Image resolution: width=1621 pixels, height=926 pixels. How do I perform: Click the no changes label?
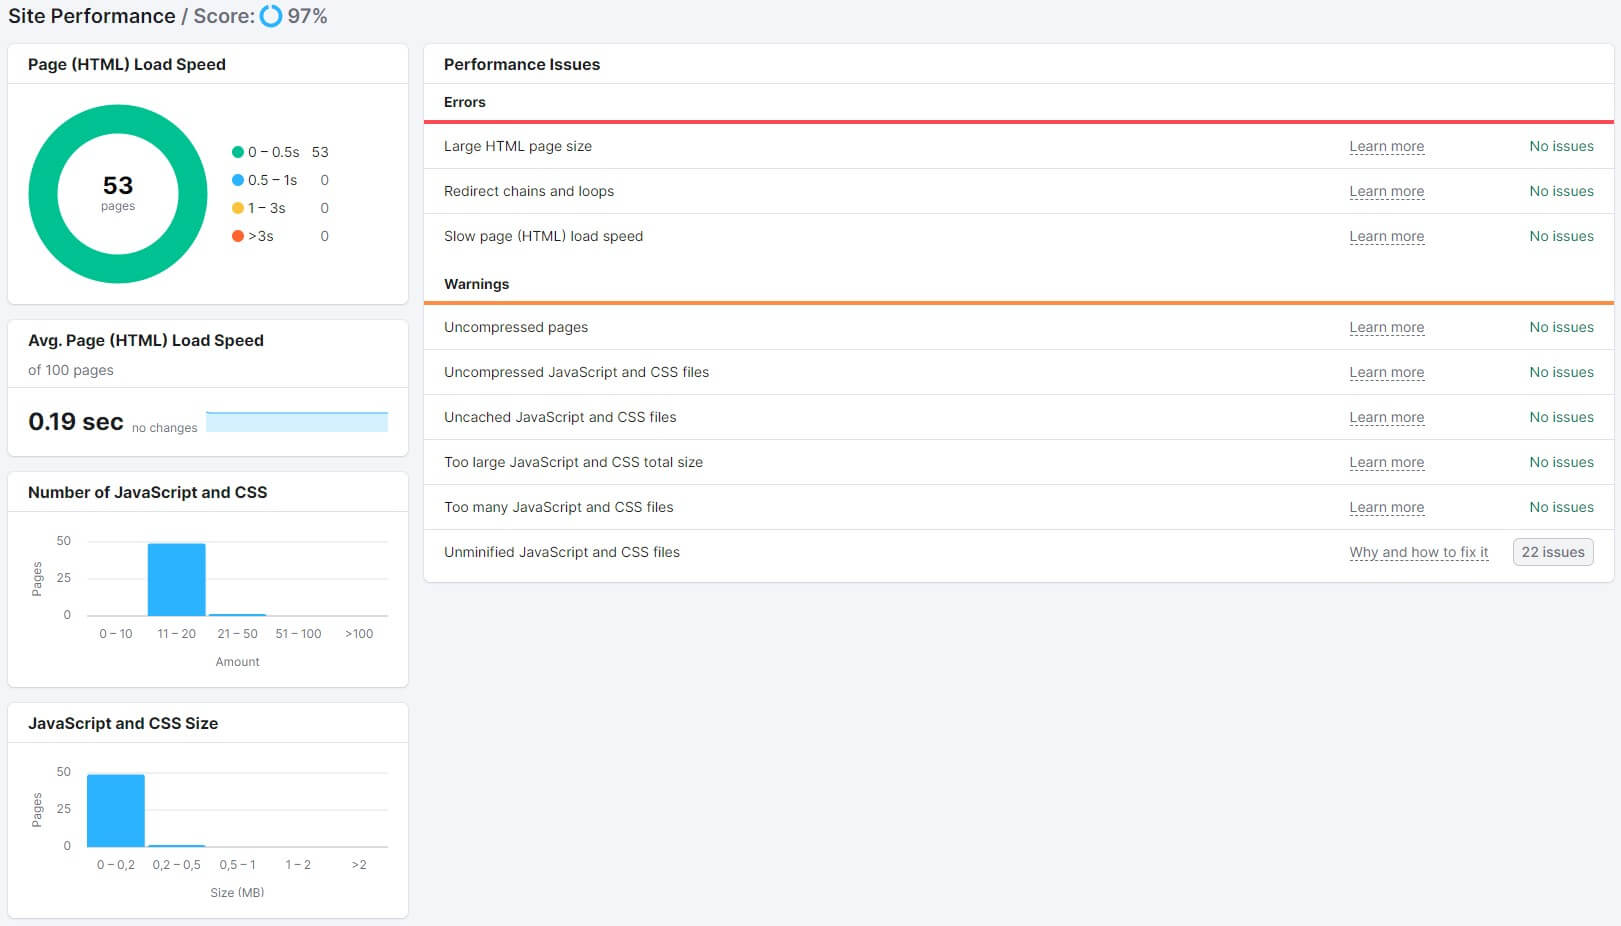(165, 428)
